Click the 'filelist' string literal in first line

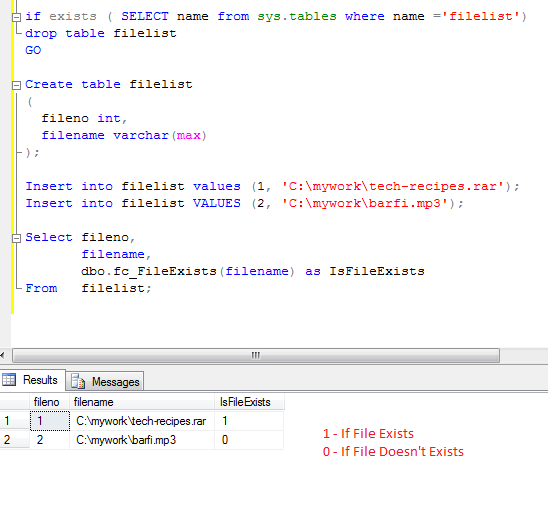click(480, 17)
